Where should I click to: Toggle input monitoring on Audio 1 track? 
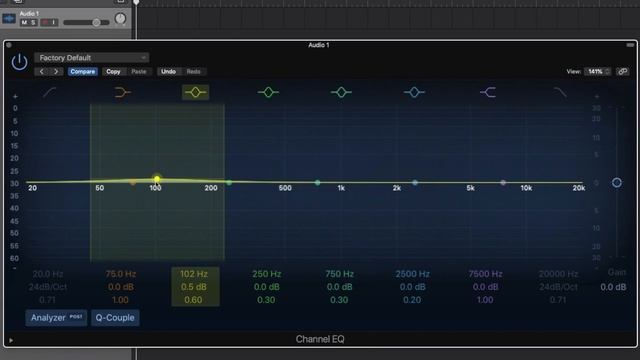coord(54,22)
